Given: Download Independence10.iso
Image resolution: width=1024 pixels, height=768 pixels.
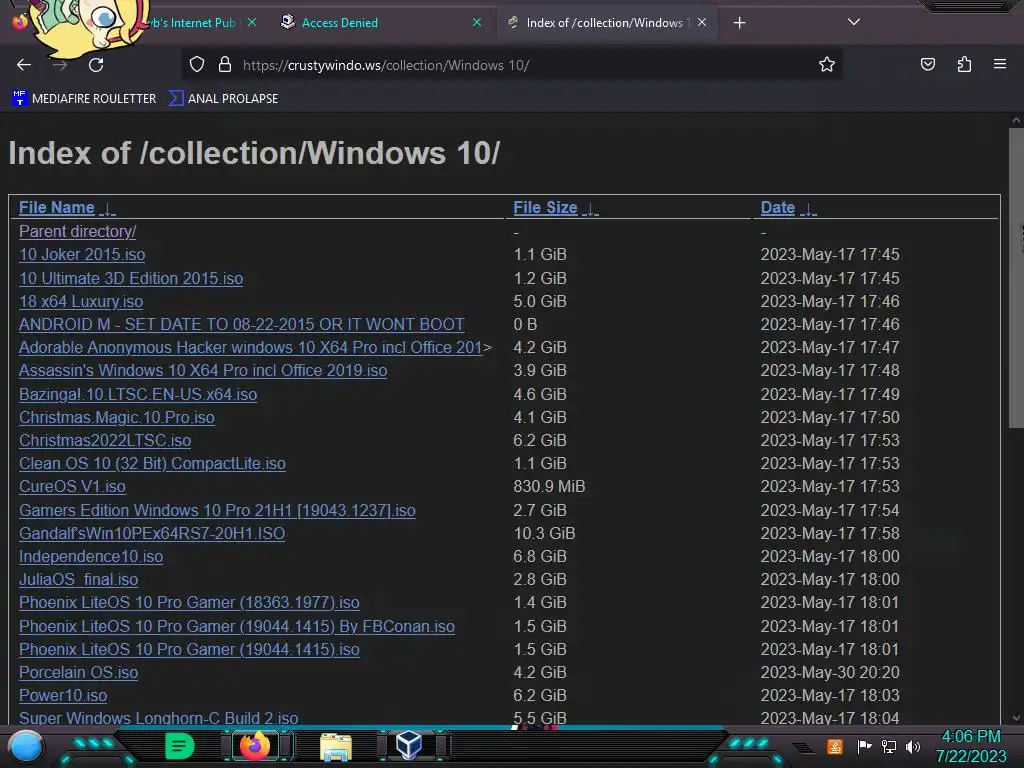Looking at the screenshot, I should point(91,556).
